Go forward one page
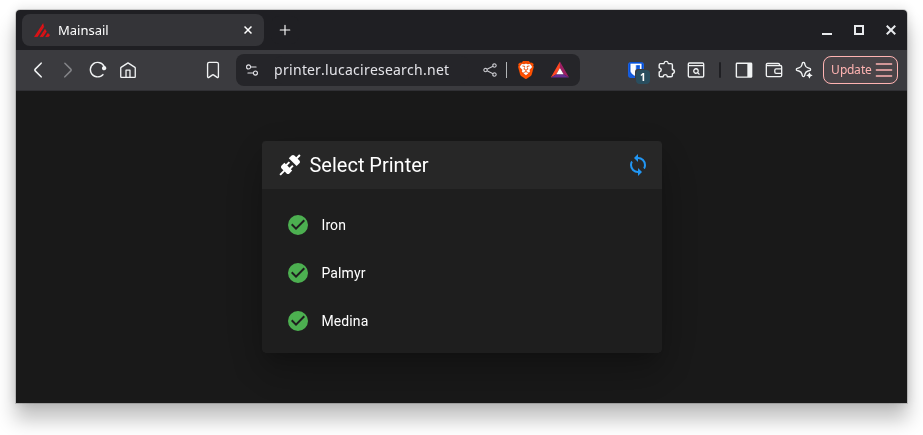This screenshot has width=923, height=435. 68,71
